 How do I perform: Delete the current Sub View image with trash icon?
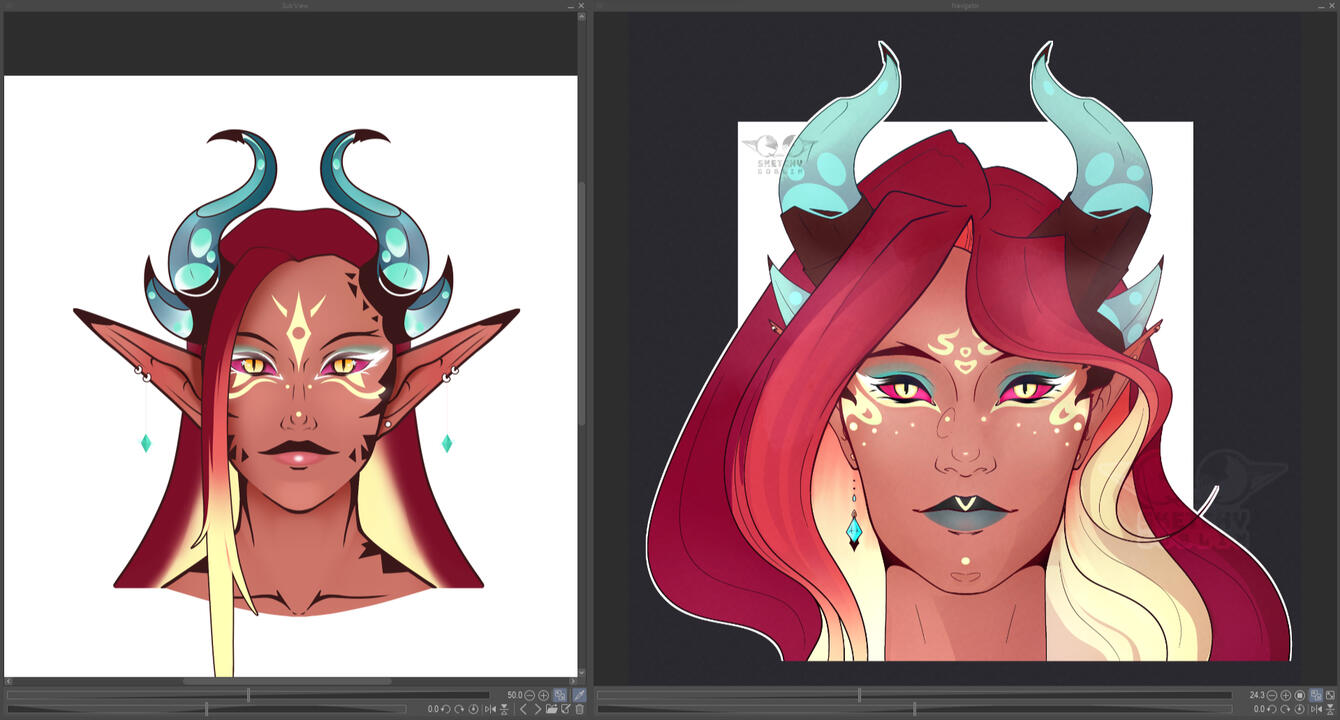579,709
